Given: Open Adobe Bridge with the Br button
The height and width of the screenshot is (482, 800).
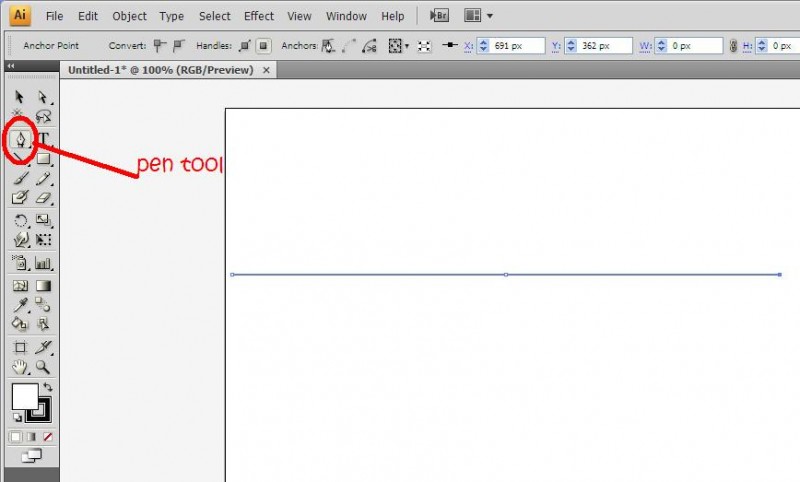Looking at the screenshot, I should pyautogui.click(x=438, y=16).
